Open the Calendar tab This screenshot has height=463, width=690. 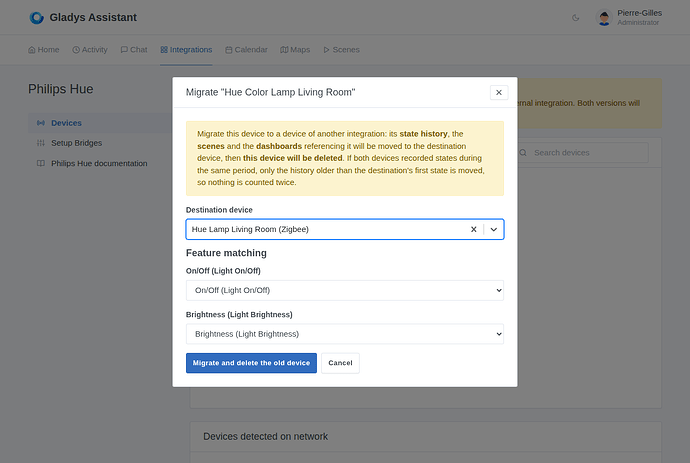(246, 50)
